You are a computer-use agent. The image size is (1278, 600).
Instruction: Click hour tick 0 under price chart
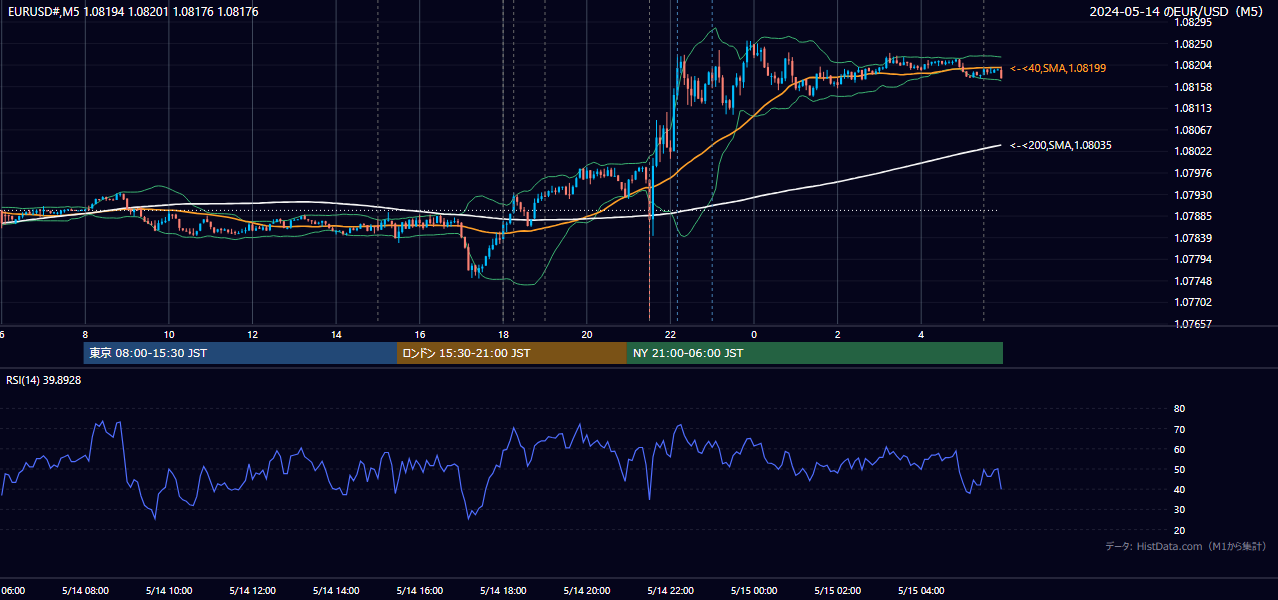754,334
